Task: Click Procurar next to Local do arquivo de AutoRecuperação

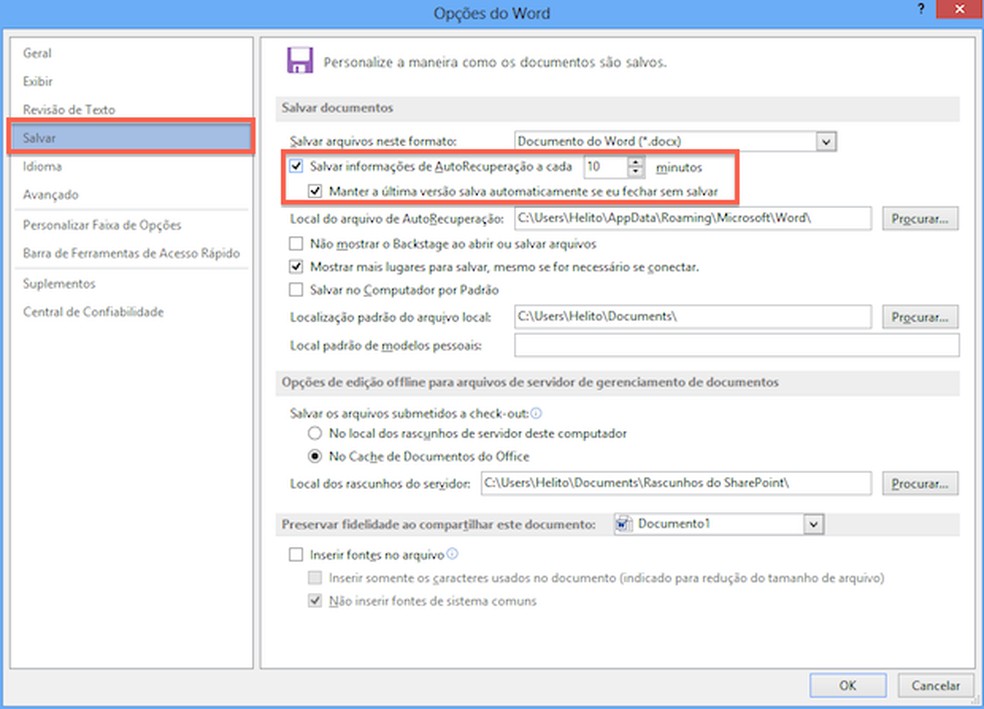Action: (919, 218)
